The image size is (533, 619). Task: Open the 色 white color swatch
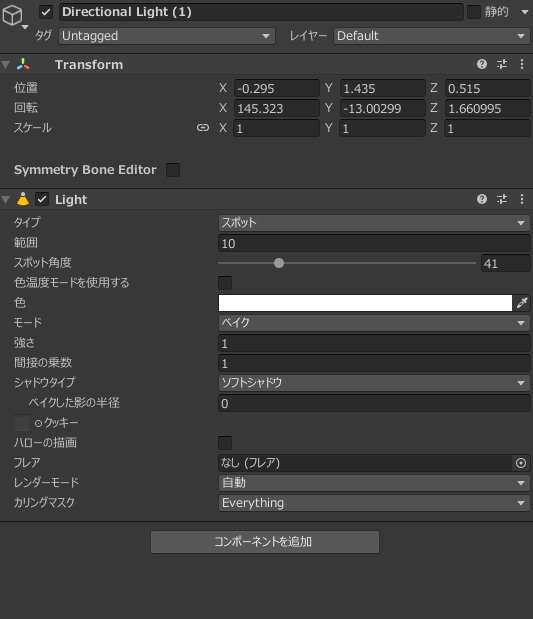(365, 303)
